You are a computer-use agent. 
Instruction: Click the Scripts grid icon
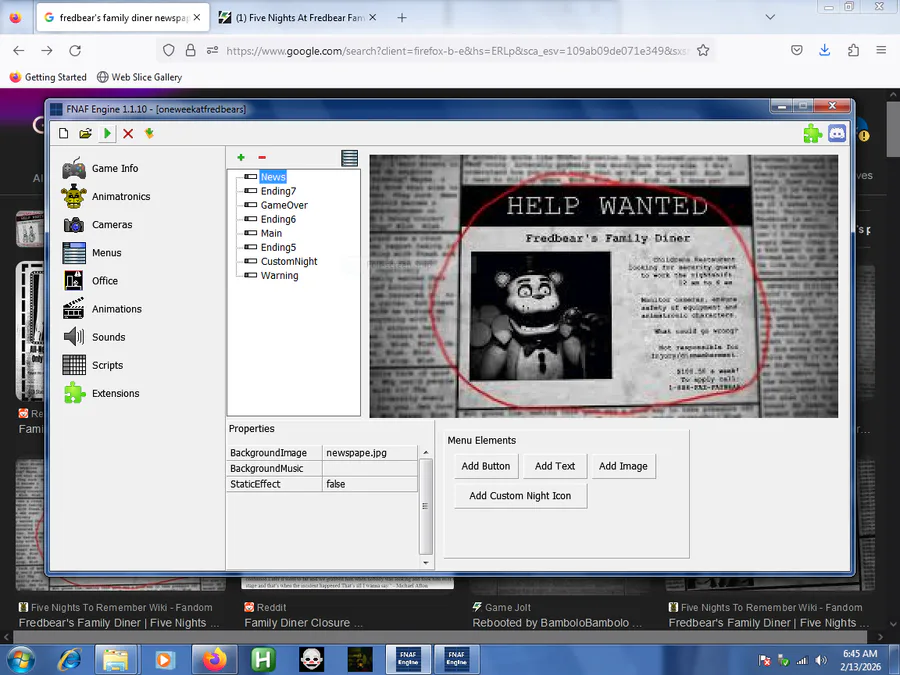(x=74, y=365)
